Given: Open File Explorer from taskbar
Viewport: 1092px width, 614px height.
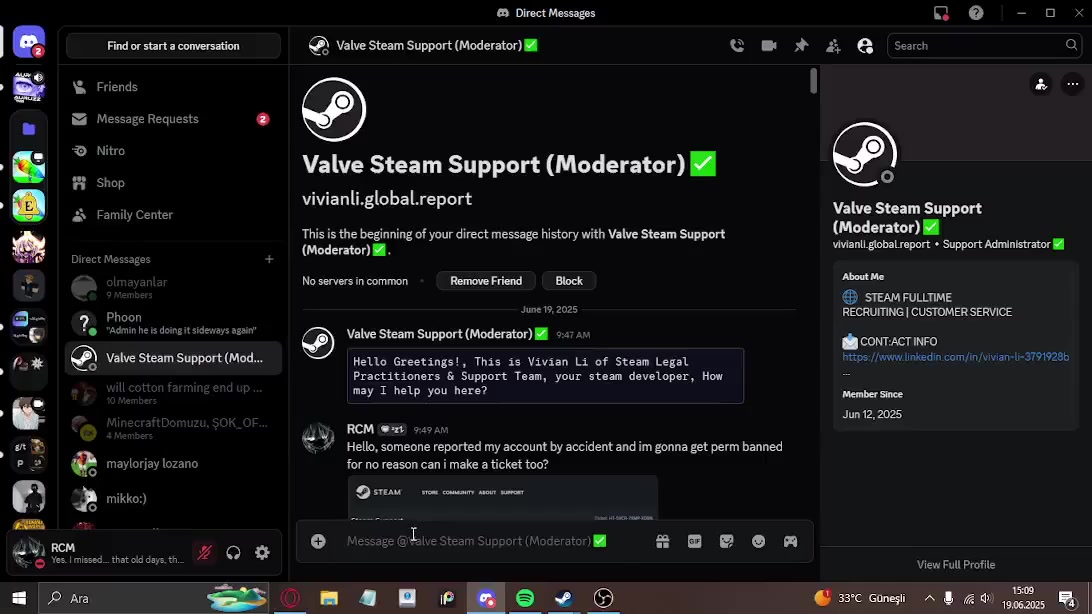Looking at the screenshot, I should (329, 598).
